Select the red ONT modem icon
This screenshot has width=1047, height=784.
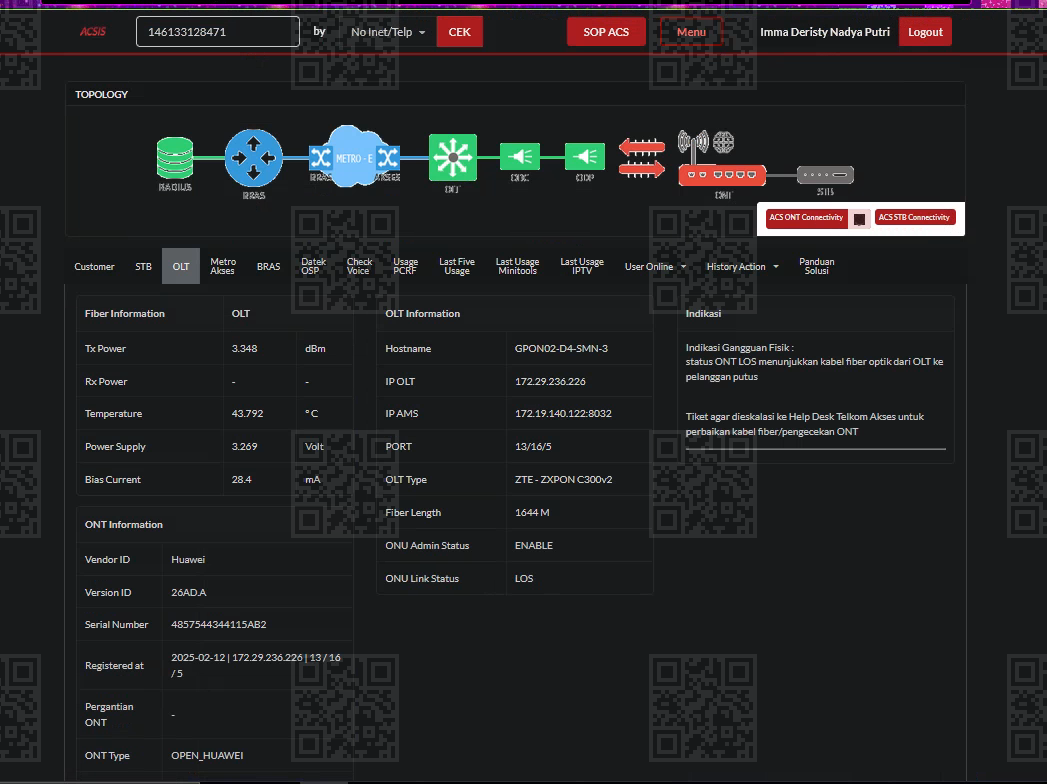722,175
